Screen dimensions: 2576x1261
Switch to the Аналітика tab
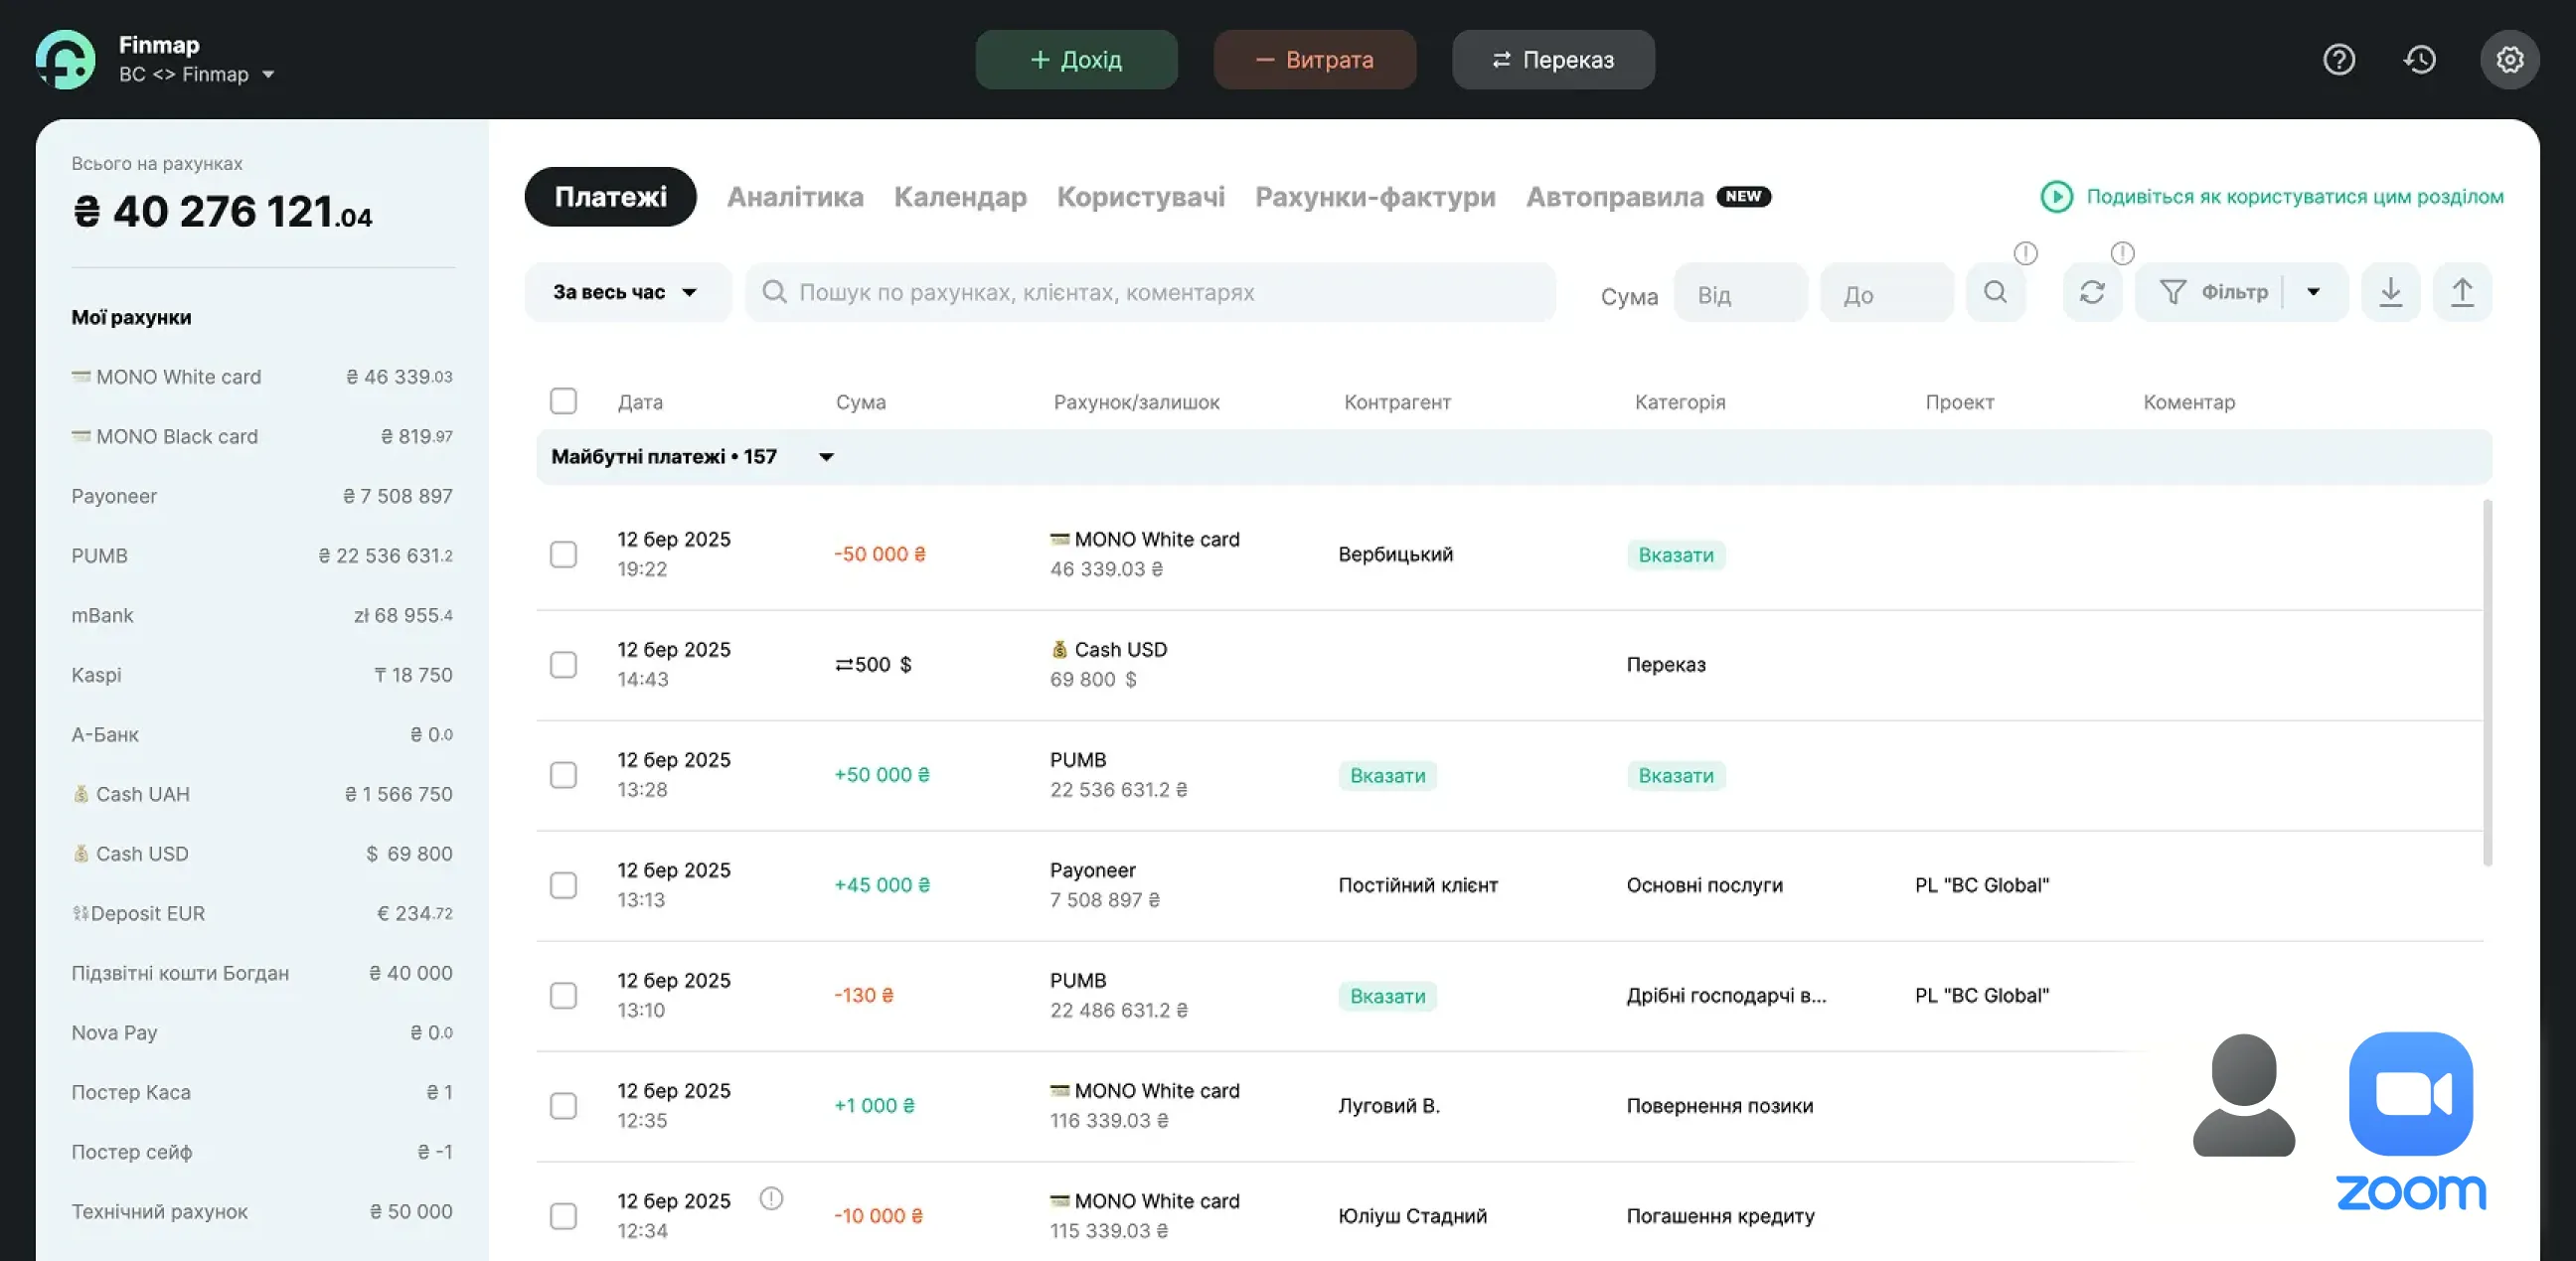(794, 197)
